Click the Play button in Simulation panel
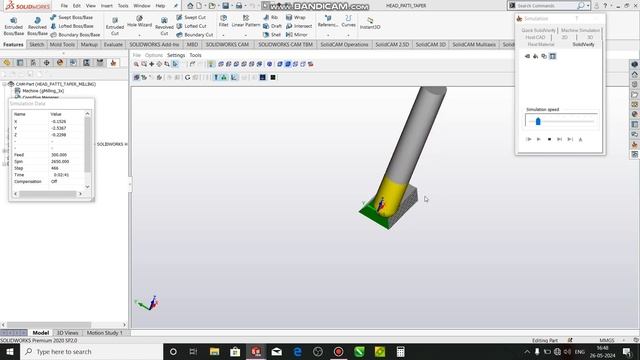The width and height of the screenshot is (640, 360). [x=538, y=140]
